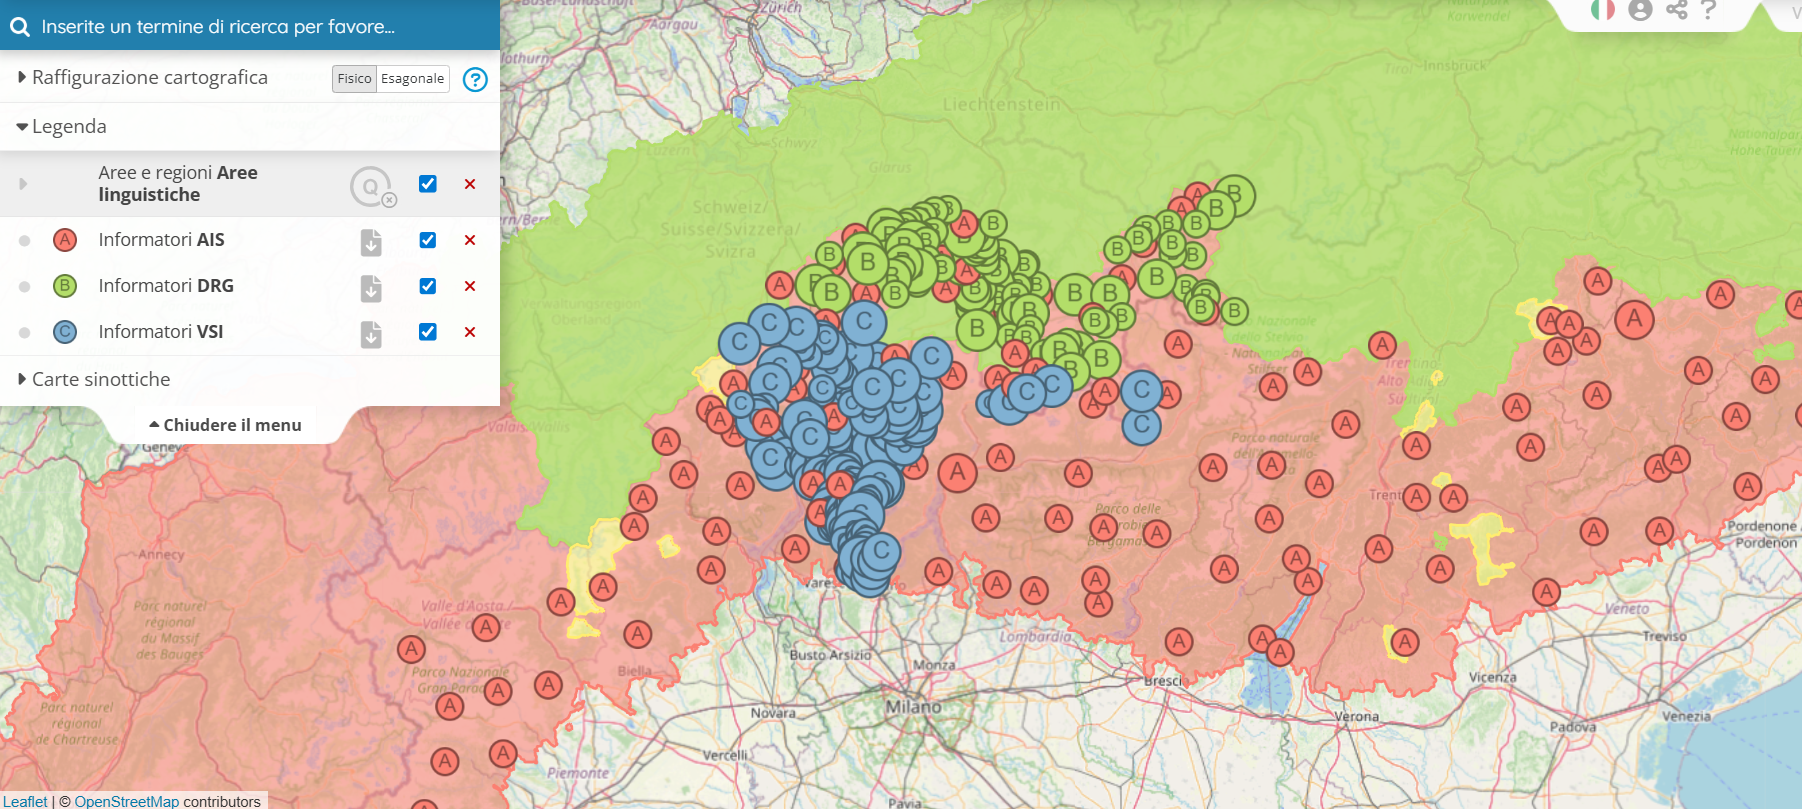Open the OpenStreetMap attribution link
1802x809 pixels.
point(126,801)
